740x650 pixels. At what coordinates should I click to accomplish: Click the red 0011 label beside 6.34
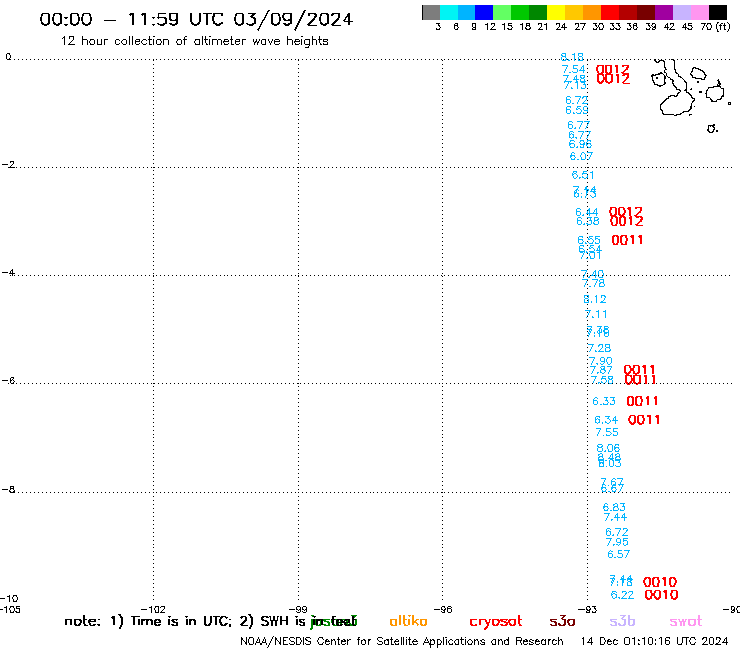tap(644, 420)
